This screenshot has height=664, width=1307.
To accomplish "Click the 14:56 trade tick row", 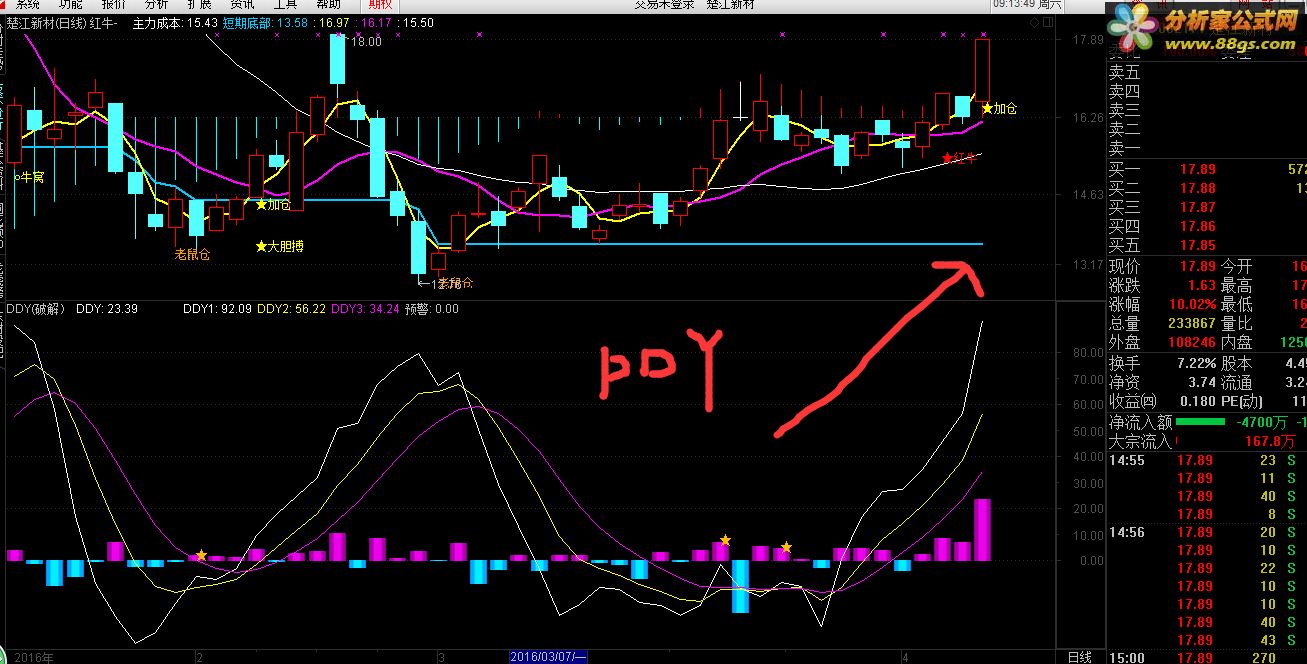I will click(x=1206, y=532).
